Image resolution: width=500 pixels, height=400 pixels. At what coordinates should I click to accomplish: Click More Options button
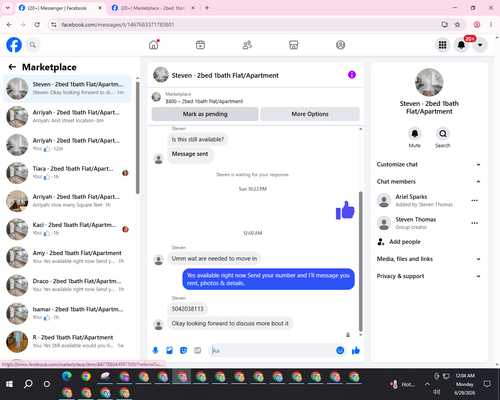[310, 114]
